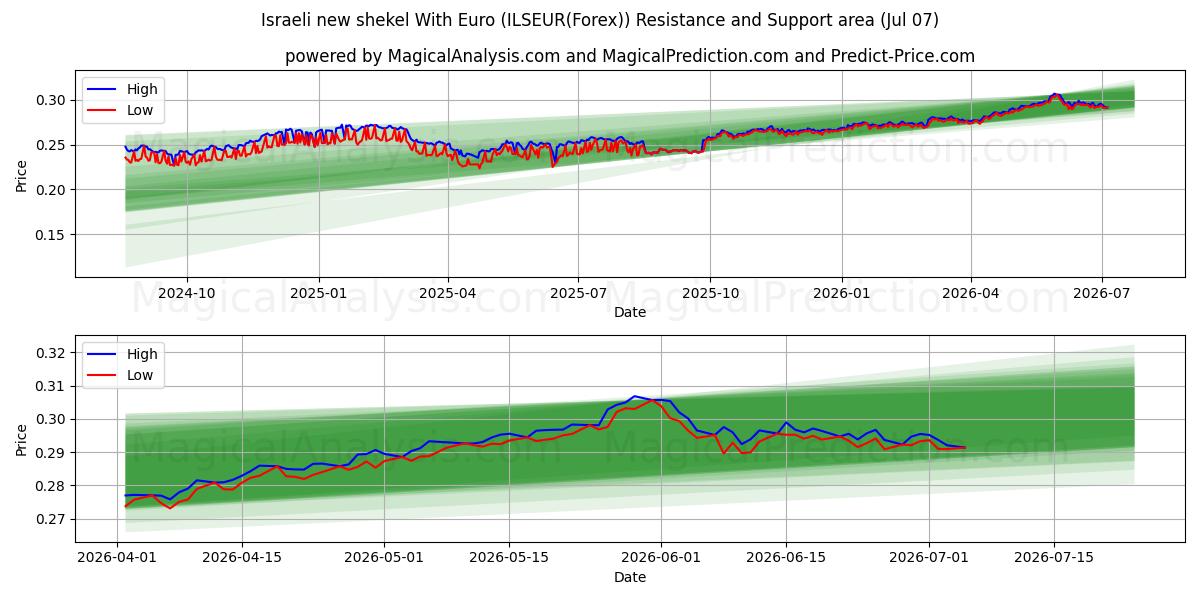This screenshot has width=1200, height=600.
Task: Click the '2024-10' x-axis label
Action: pos(187,293)
